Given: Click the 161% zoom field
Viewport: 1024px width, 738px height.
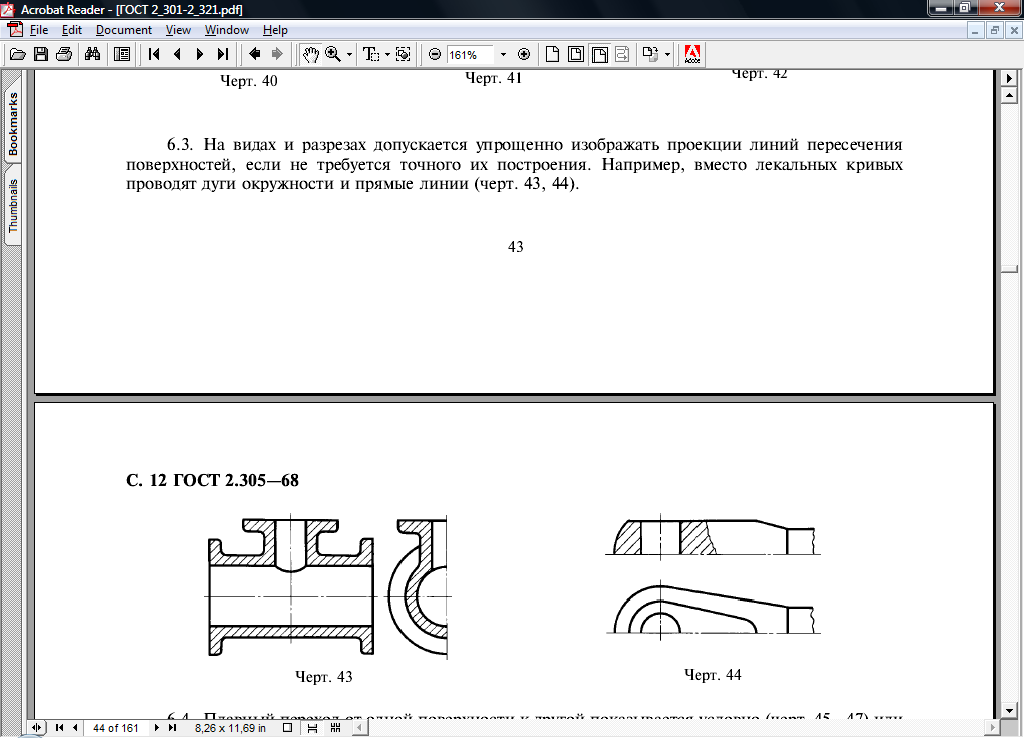Looking at the screenshot, I should coord(470,55).
